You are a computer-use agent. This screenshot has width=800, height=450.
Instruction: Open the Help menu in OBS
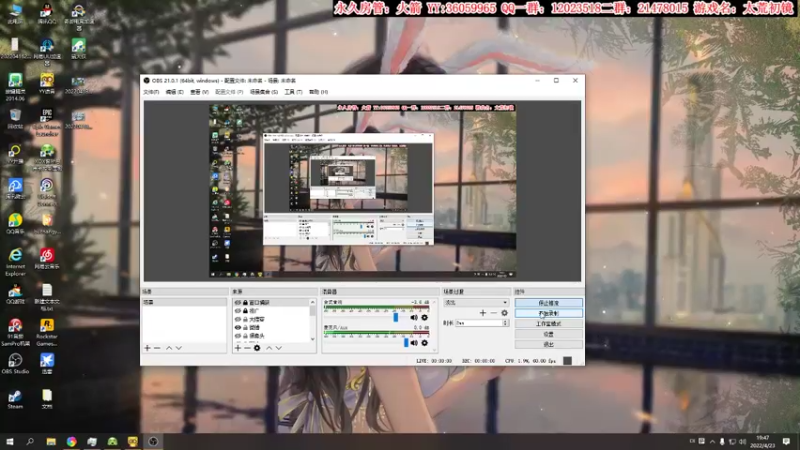(x=318, y=92)
